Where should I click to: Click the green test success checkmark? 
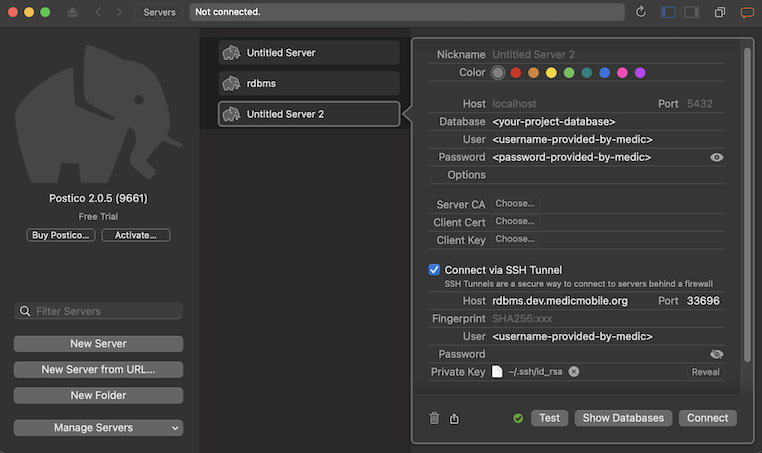[x=518, y=418]
